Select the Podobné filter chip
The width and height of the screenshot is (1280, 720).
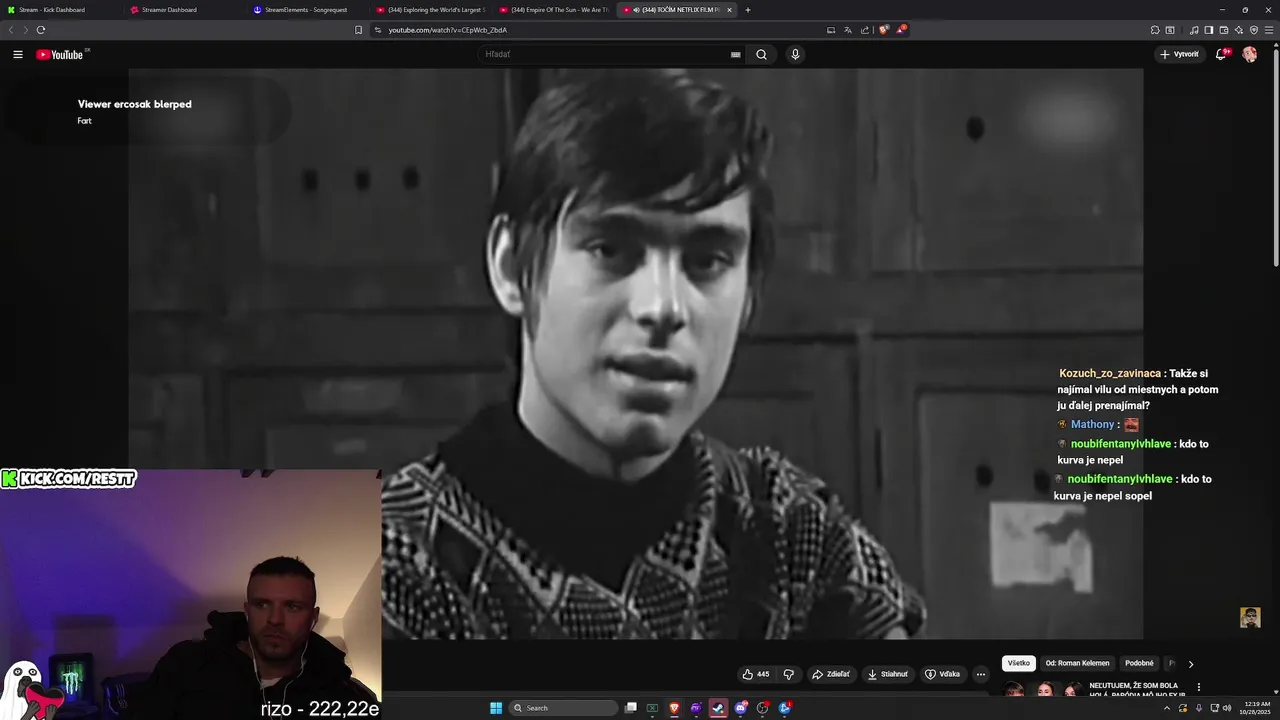[1139, 663]
